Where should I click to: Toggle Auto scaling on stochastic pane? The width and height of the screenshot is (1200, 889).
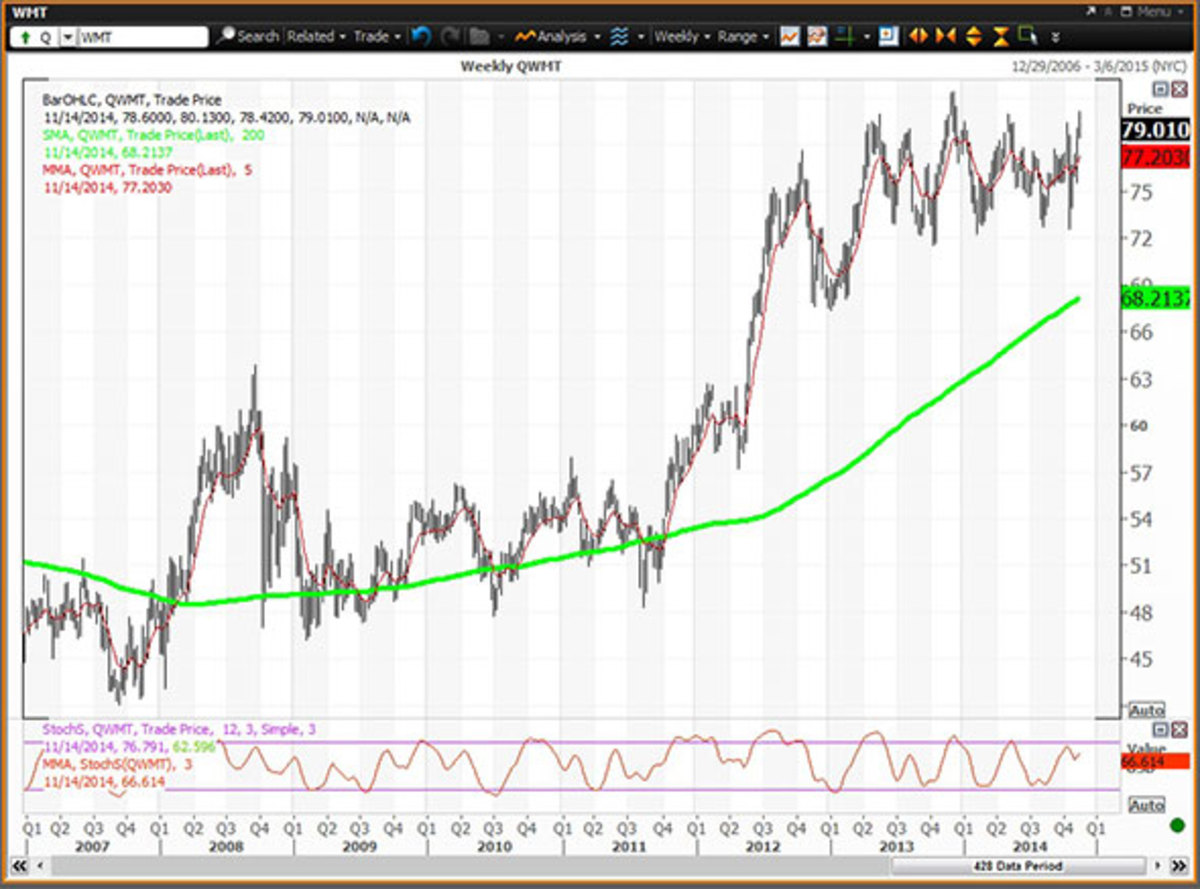tap(1146, 805)
